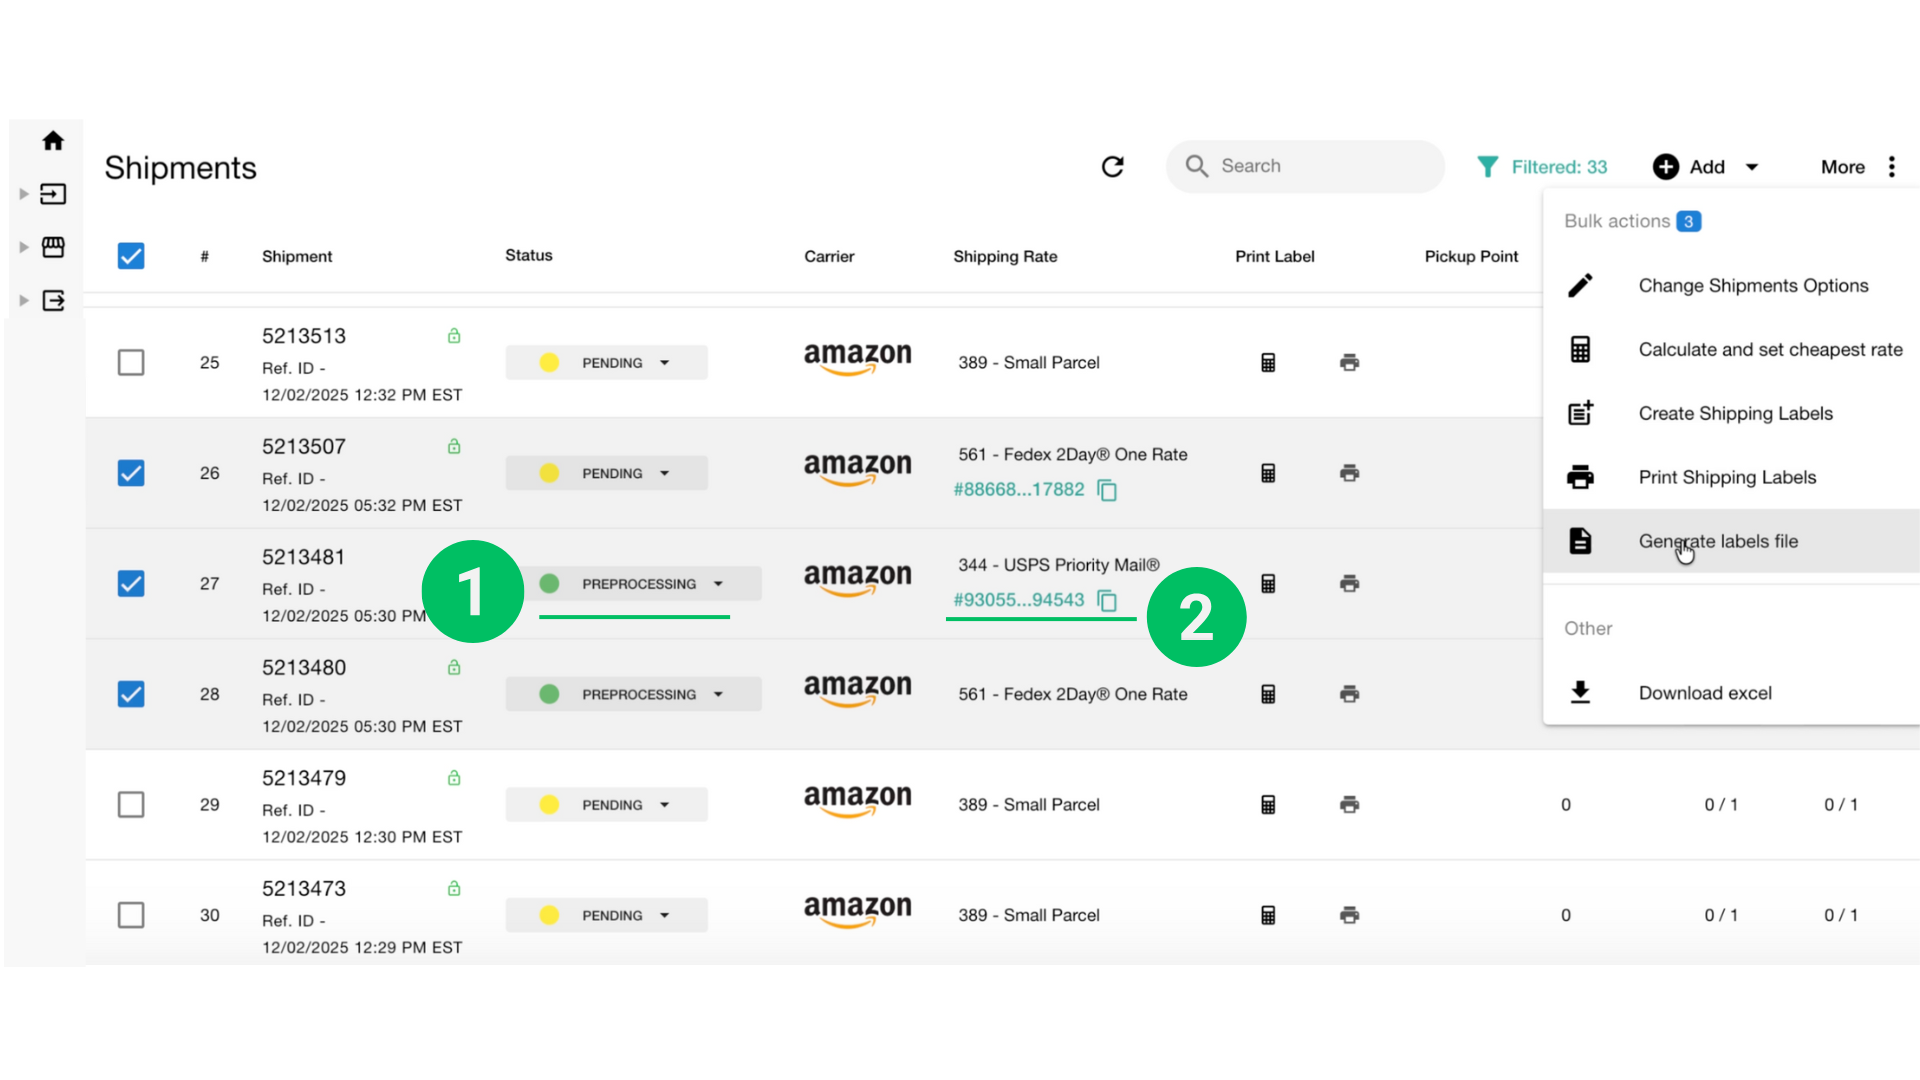Open the More options kebab menu
1920x1080 pixels.
tap(1893, 166)
